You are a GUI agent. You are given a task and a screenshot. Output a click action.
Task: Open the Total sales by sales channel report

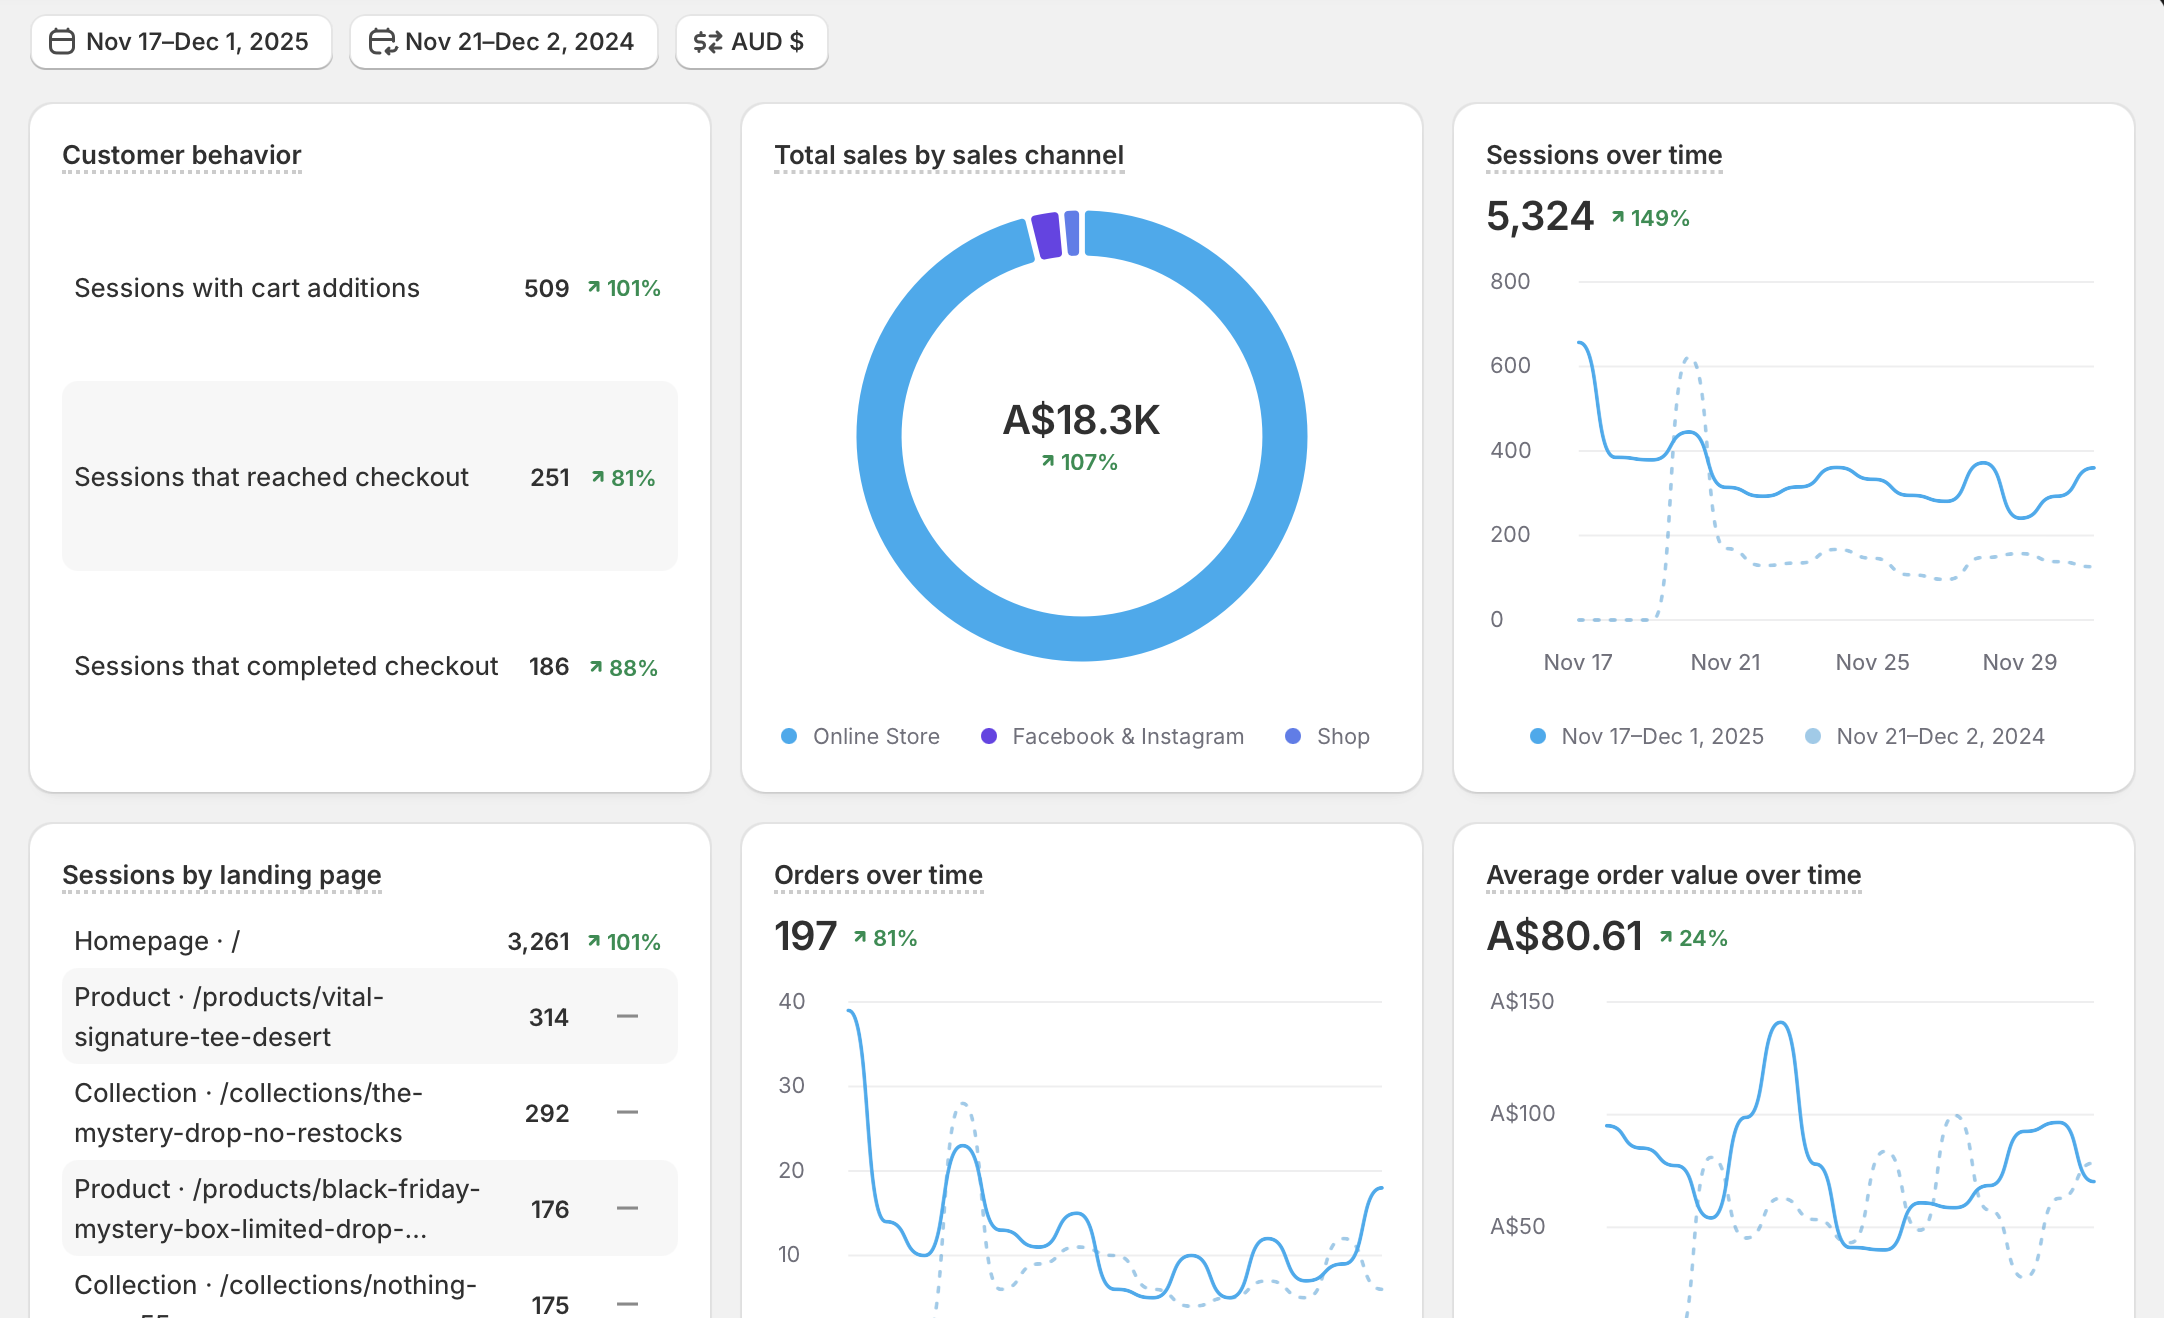coord(948,155)
